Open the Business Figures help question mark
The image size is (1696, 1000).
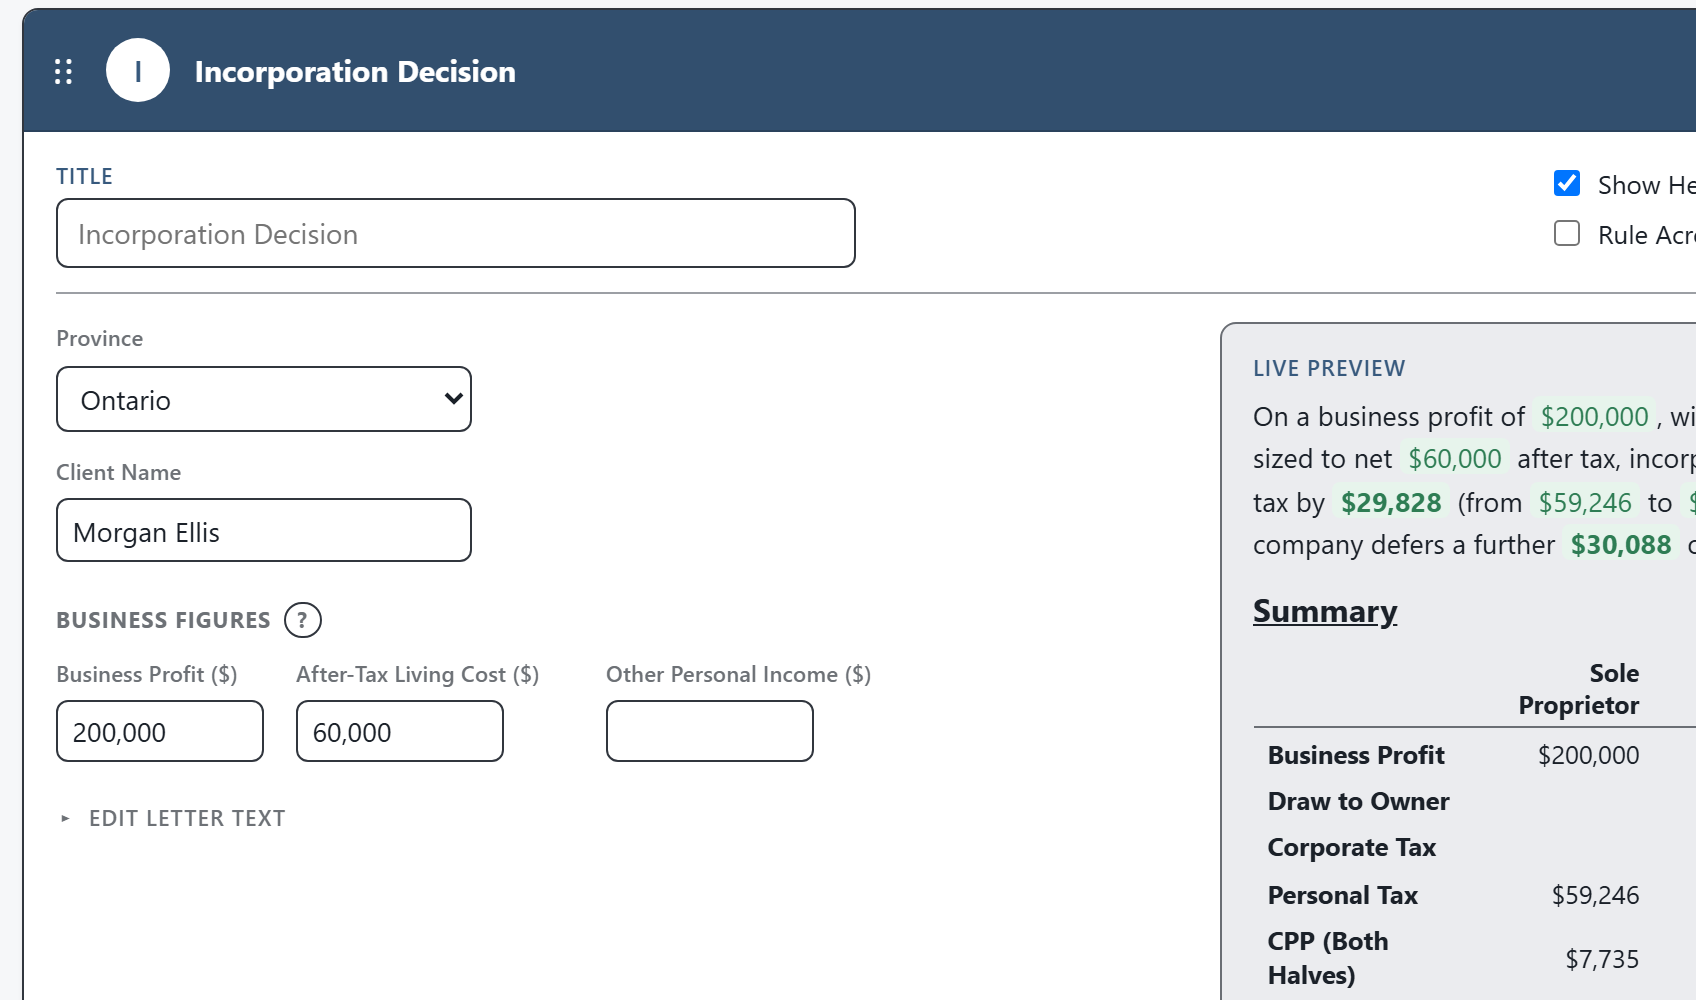click(303, 620)
